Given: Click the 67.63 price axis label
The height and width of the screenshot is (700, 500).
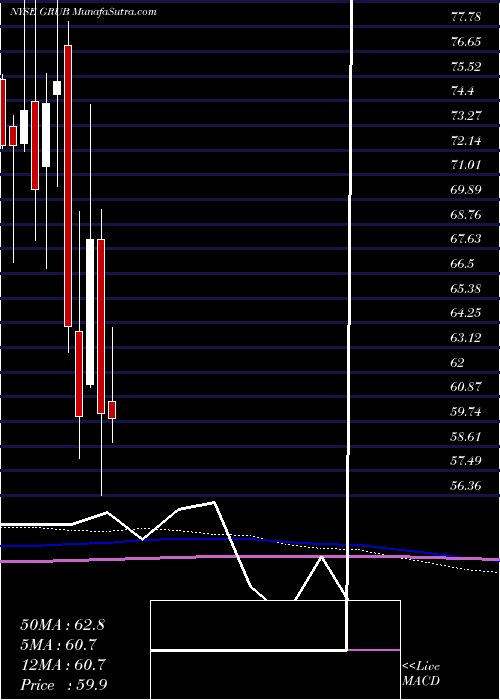Looking at the screenshot, I should pyautogui.click(x=467, y=239).
